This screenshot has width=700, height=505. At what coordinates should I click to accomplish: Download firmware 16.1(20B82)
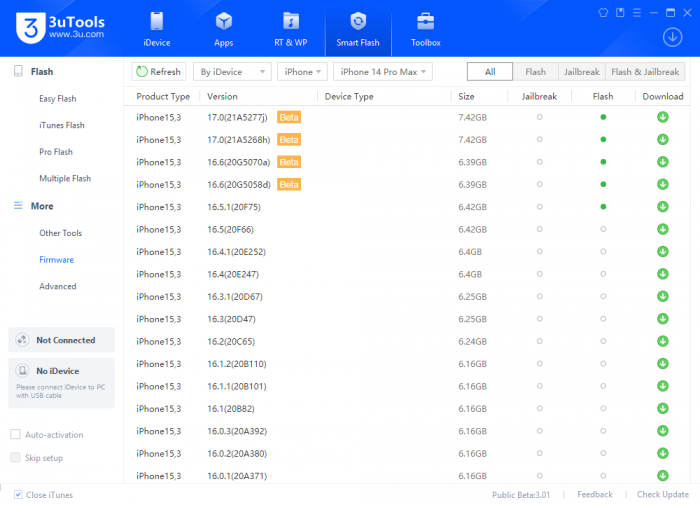[x=662, y=408]
